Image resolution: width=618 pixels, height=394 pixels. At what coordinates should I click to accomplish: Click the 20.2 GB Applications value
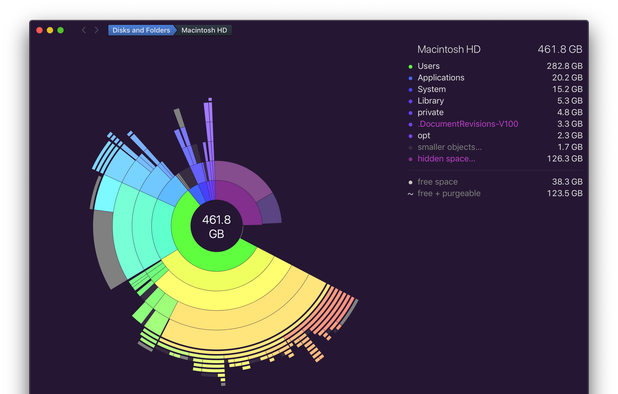pyautogui.click(x=567, y=78)
